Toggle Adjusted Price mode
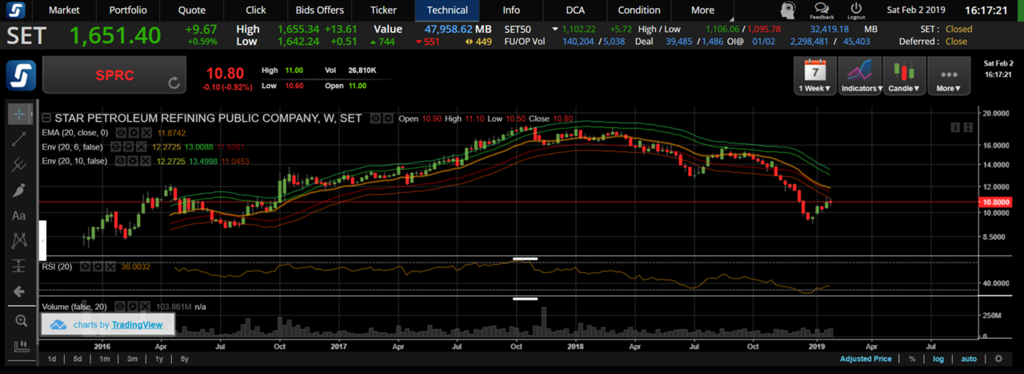Screen dimensions: 1024x374 865,359
